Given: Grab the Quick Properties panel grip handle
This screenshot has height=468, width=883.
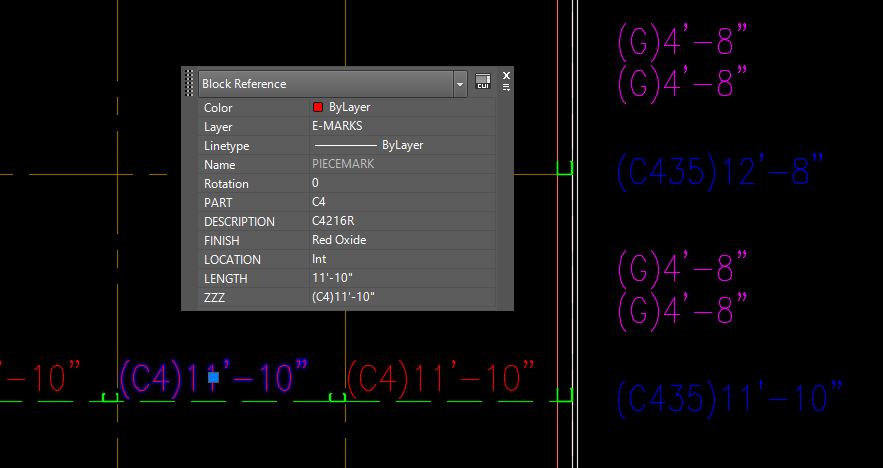Looking at the screenshot, I should [x=189, y=83].
